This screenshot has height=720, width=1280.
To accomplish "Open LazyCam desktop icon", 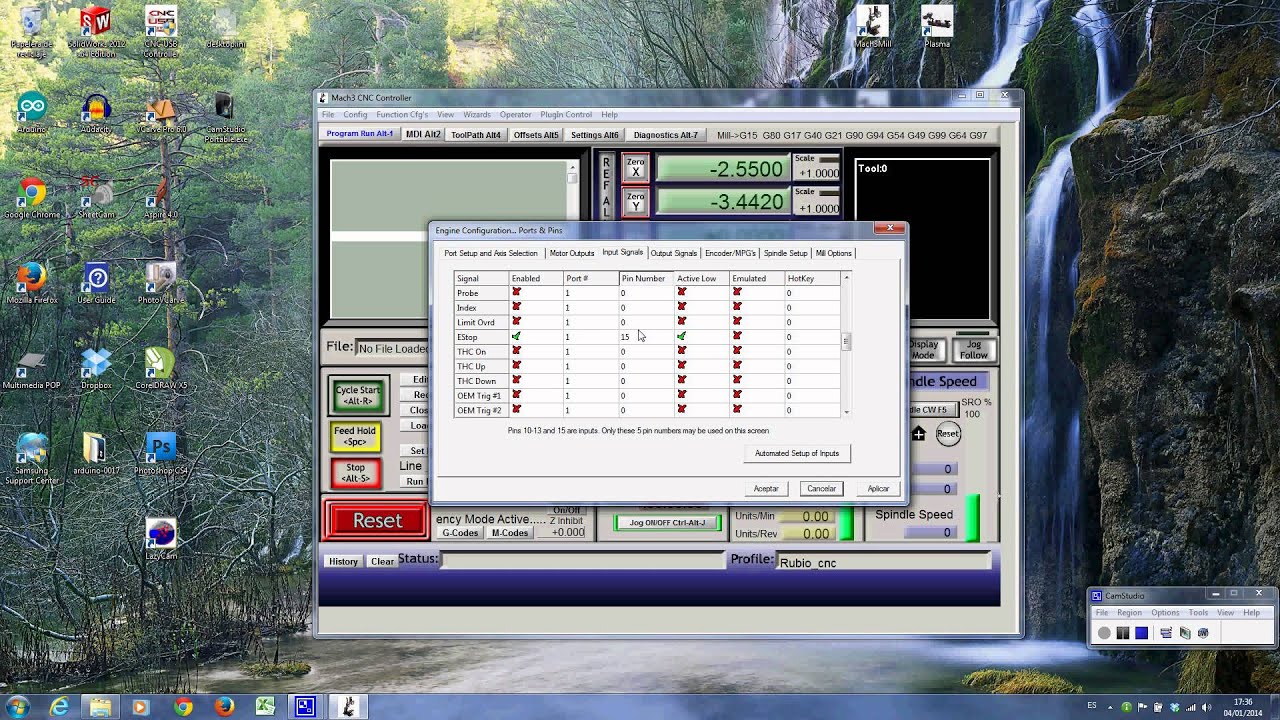I will pos(161,539).
